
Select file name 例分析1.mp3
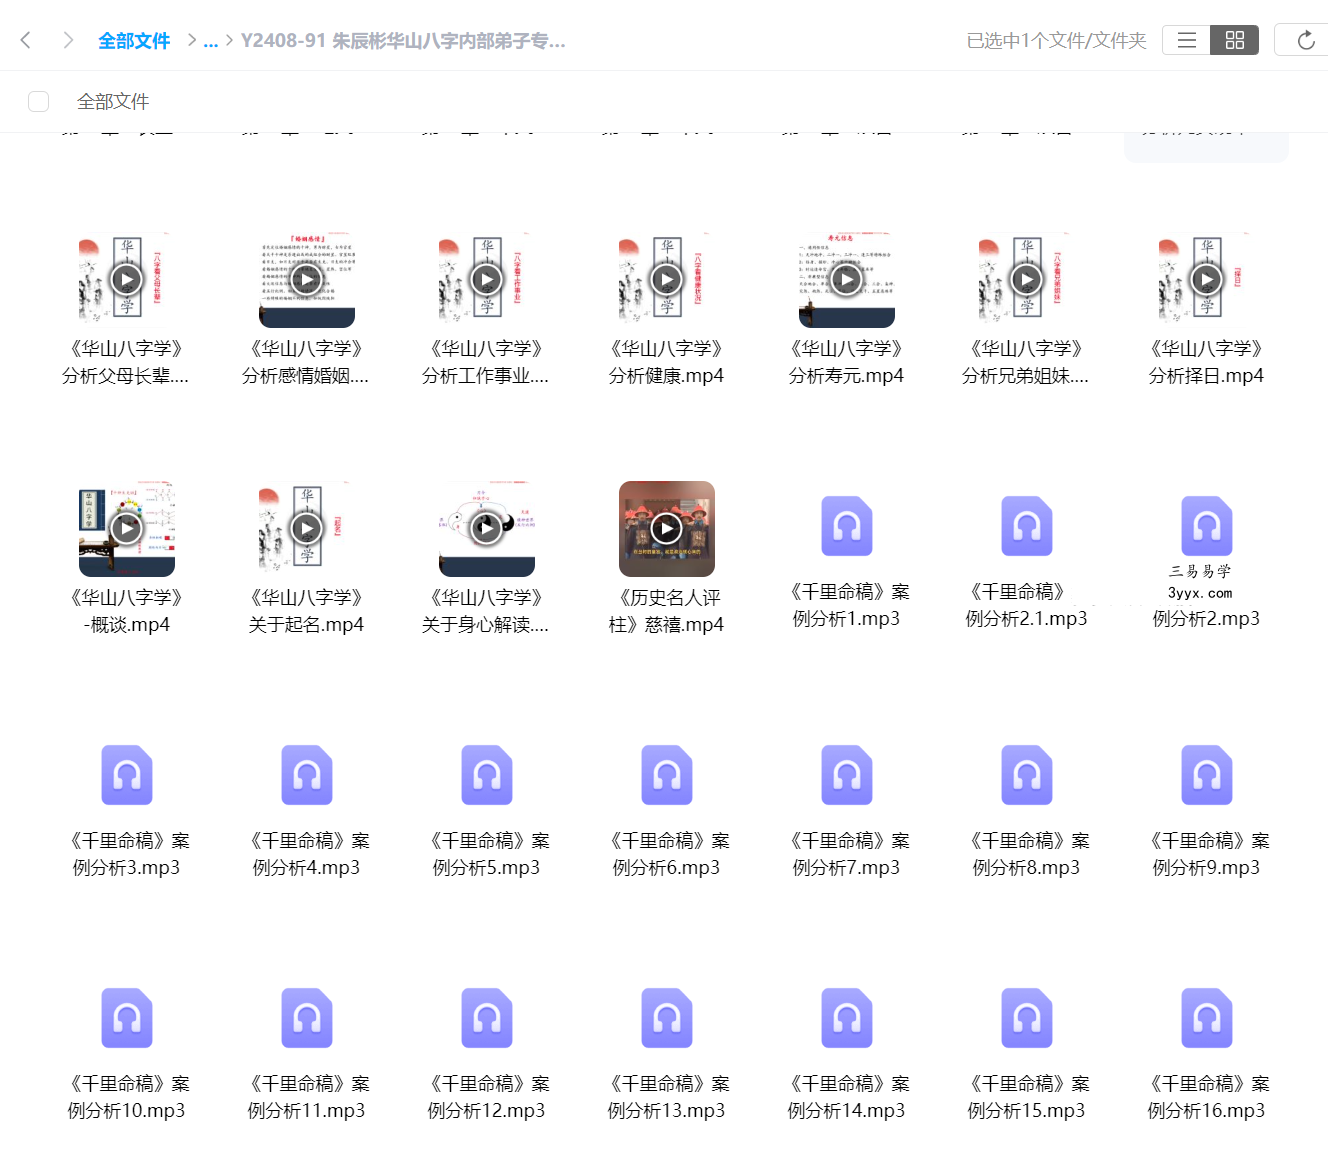[846, 619]
